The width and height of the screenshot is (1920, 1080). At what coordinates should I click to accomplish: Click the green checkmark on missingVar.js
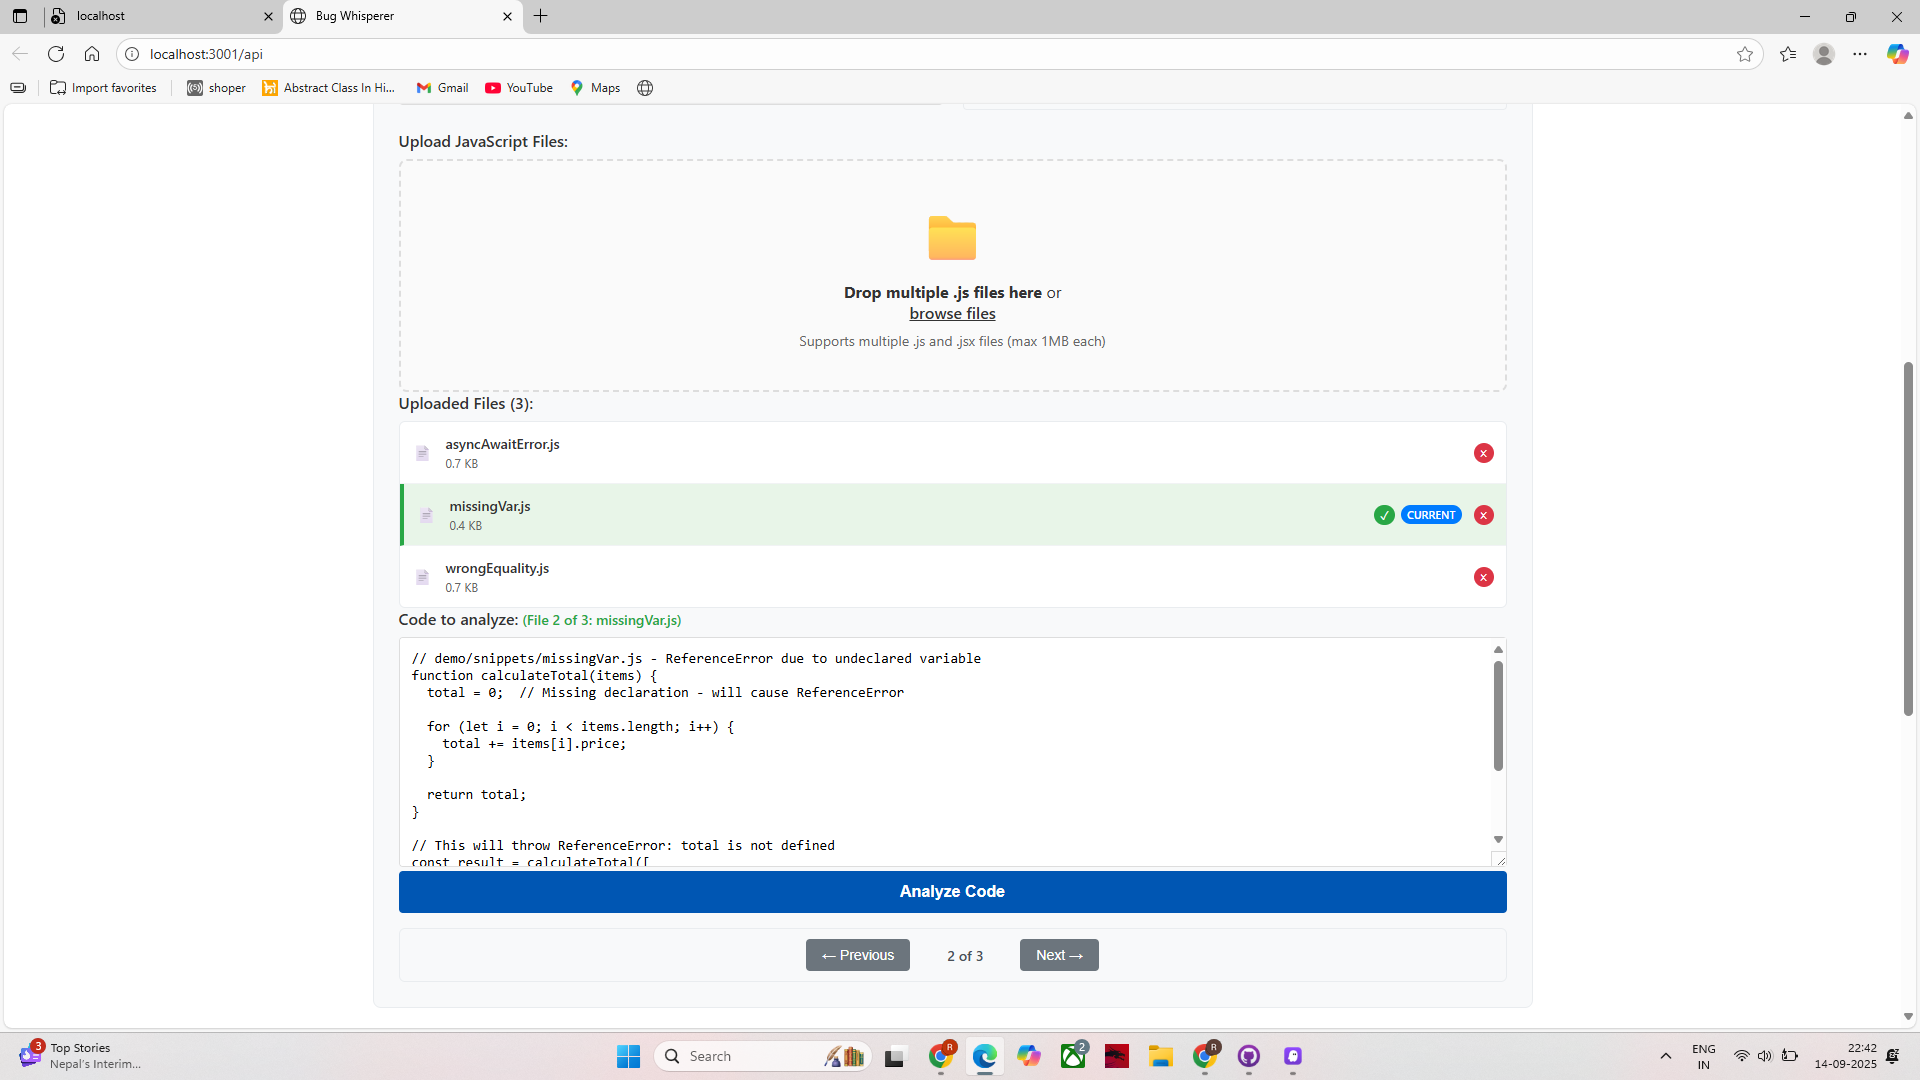click(x=1384, y=515)
